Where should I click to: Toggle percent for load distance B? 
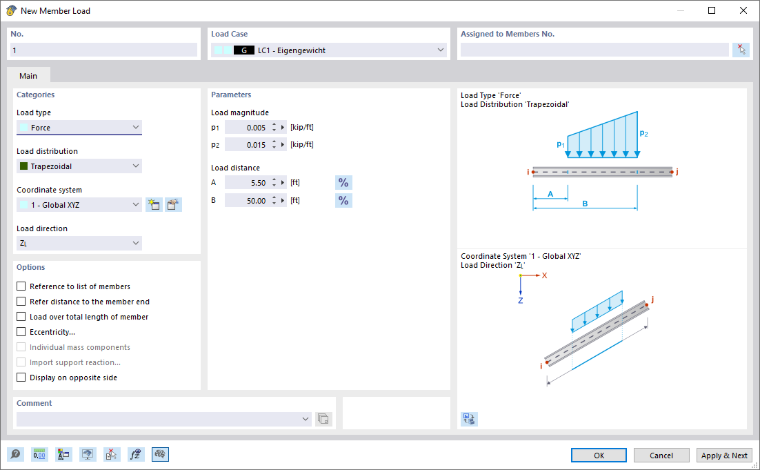[x=343, y=201]
